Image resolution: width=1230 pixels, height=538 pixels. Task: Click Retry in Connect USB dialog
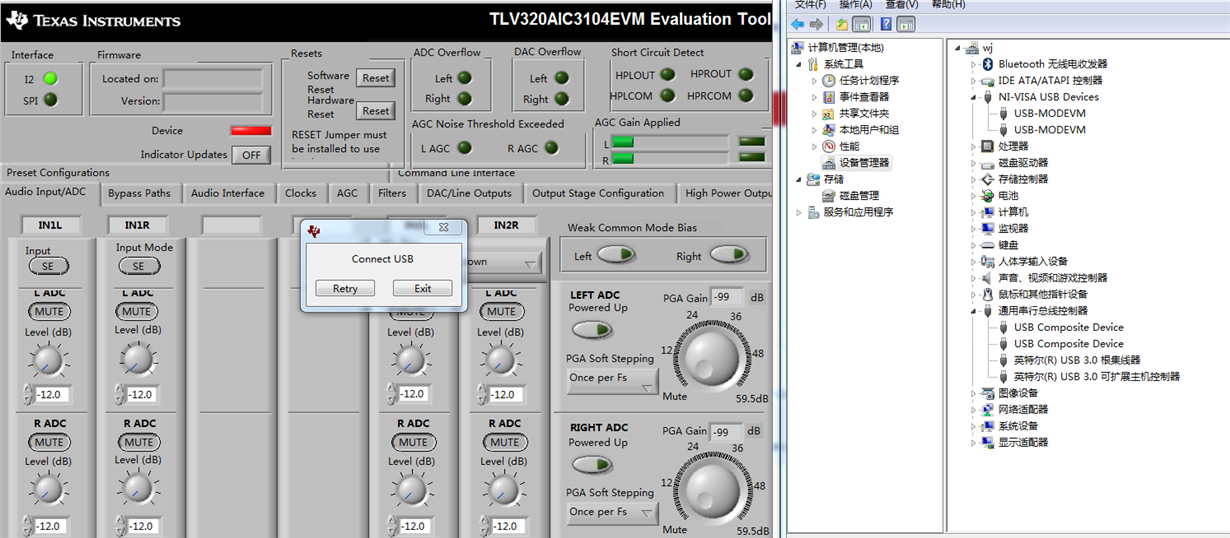pyautogui.click(x=345, y=288)
